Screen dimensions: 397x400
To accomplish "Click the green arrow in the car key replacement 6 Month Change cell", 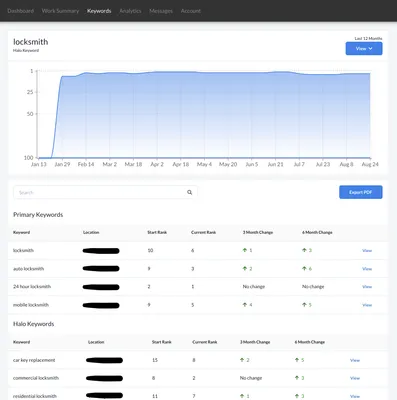I will (297, 360).
